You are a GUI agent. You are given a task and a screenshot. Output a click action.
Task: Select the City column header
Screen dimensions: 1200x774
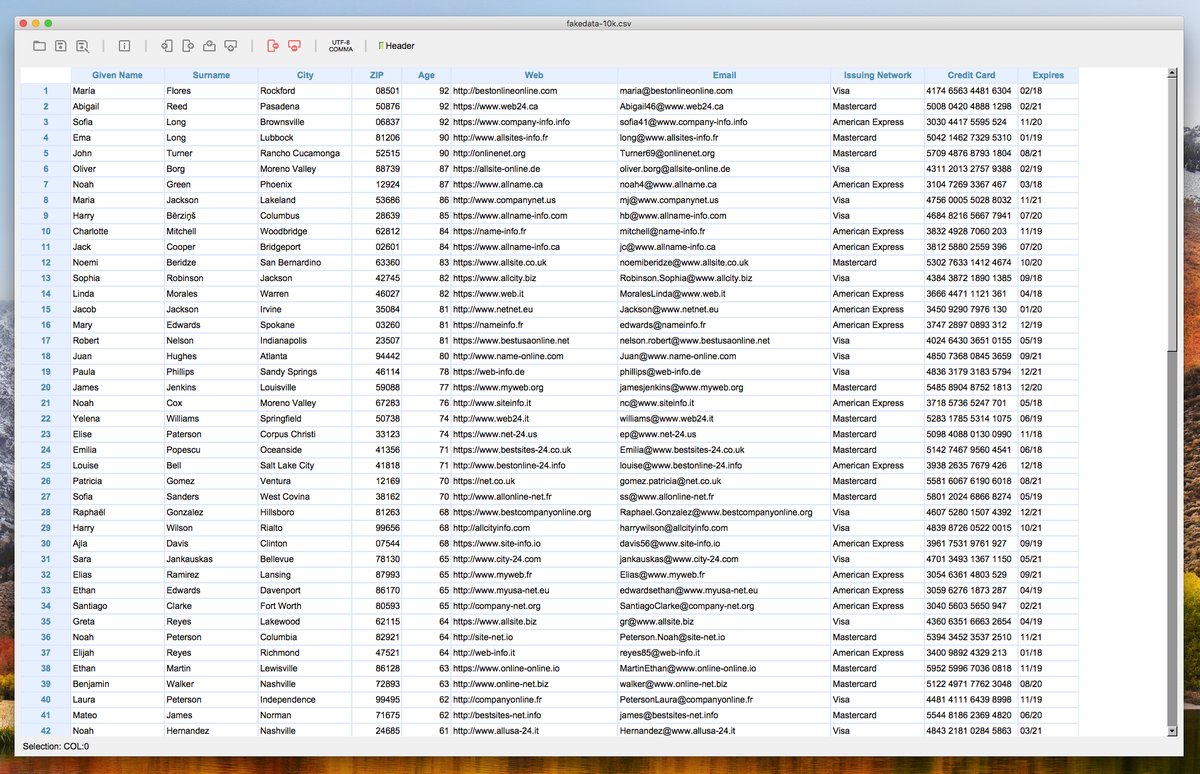305,75
